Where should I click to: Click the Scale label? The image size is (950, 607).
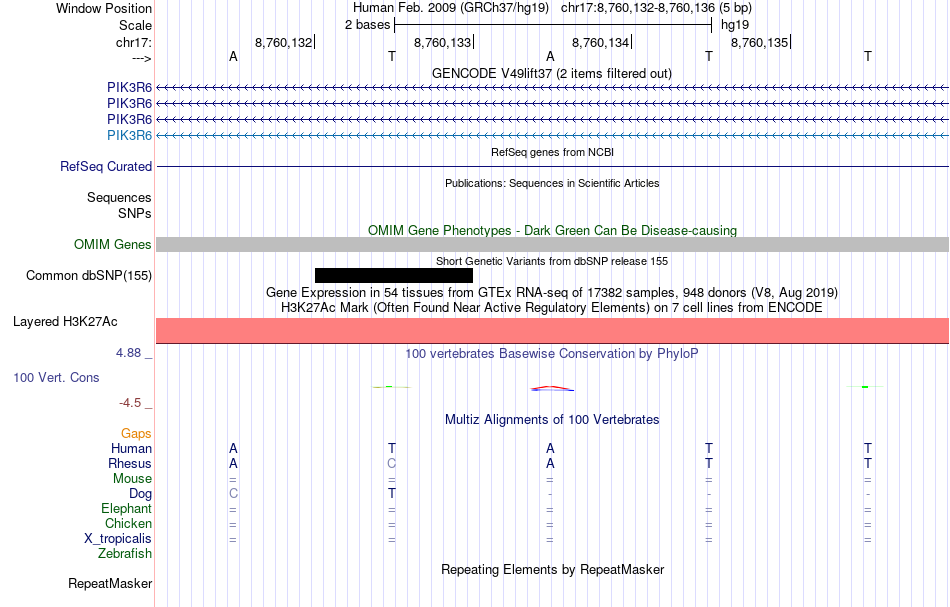135,25
